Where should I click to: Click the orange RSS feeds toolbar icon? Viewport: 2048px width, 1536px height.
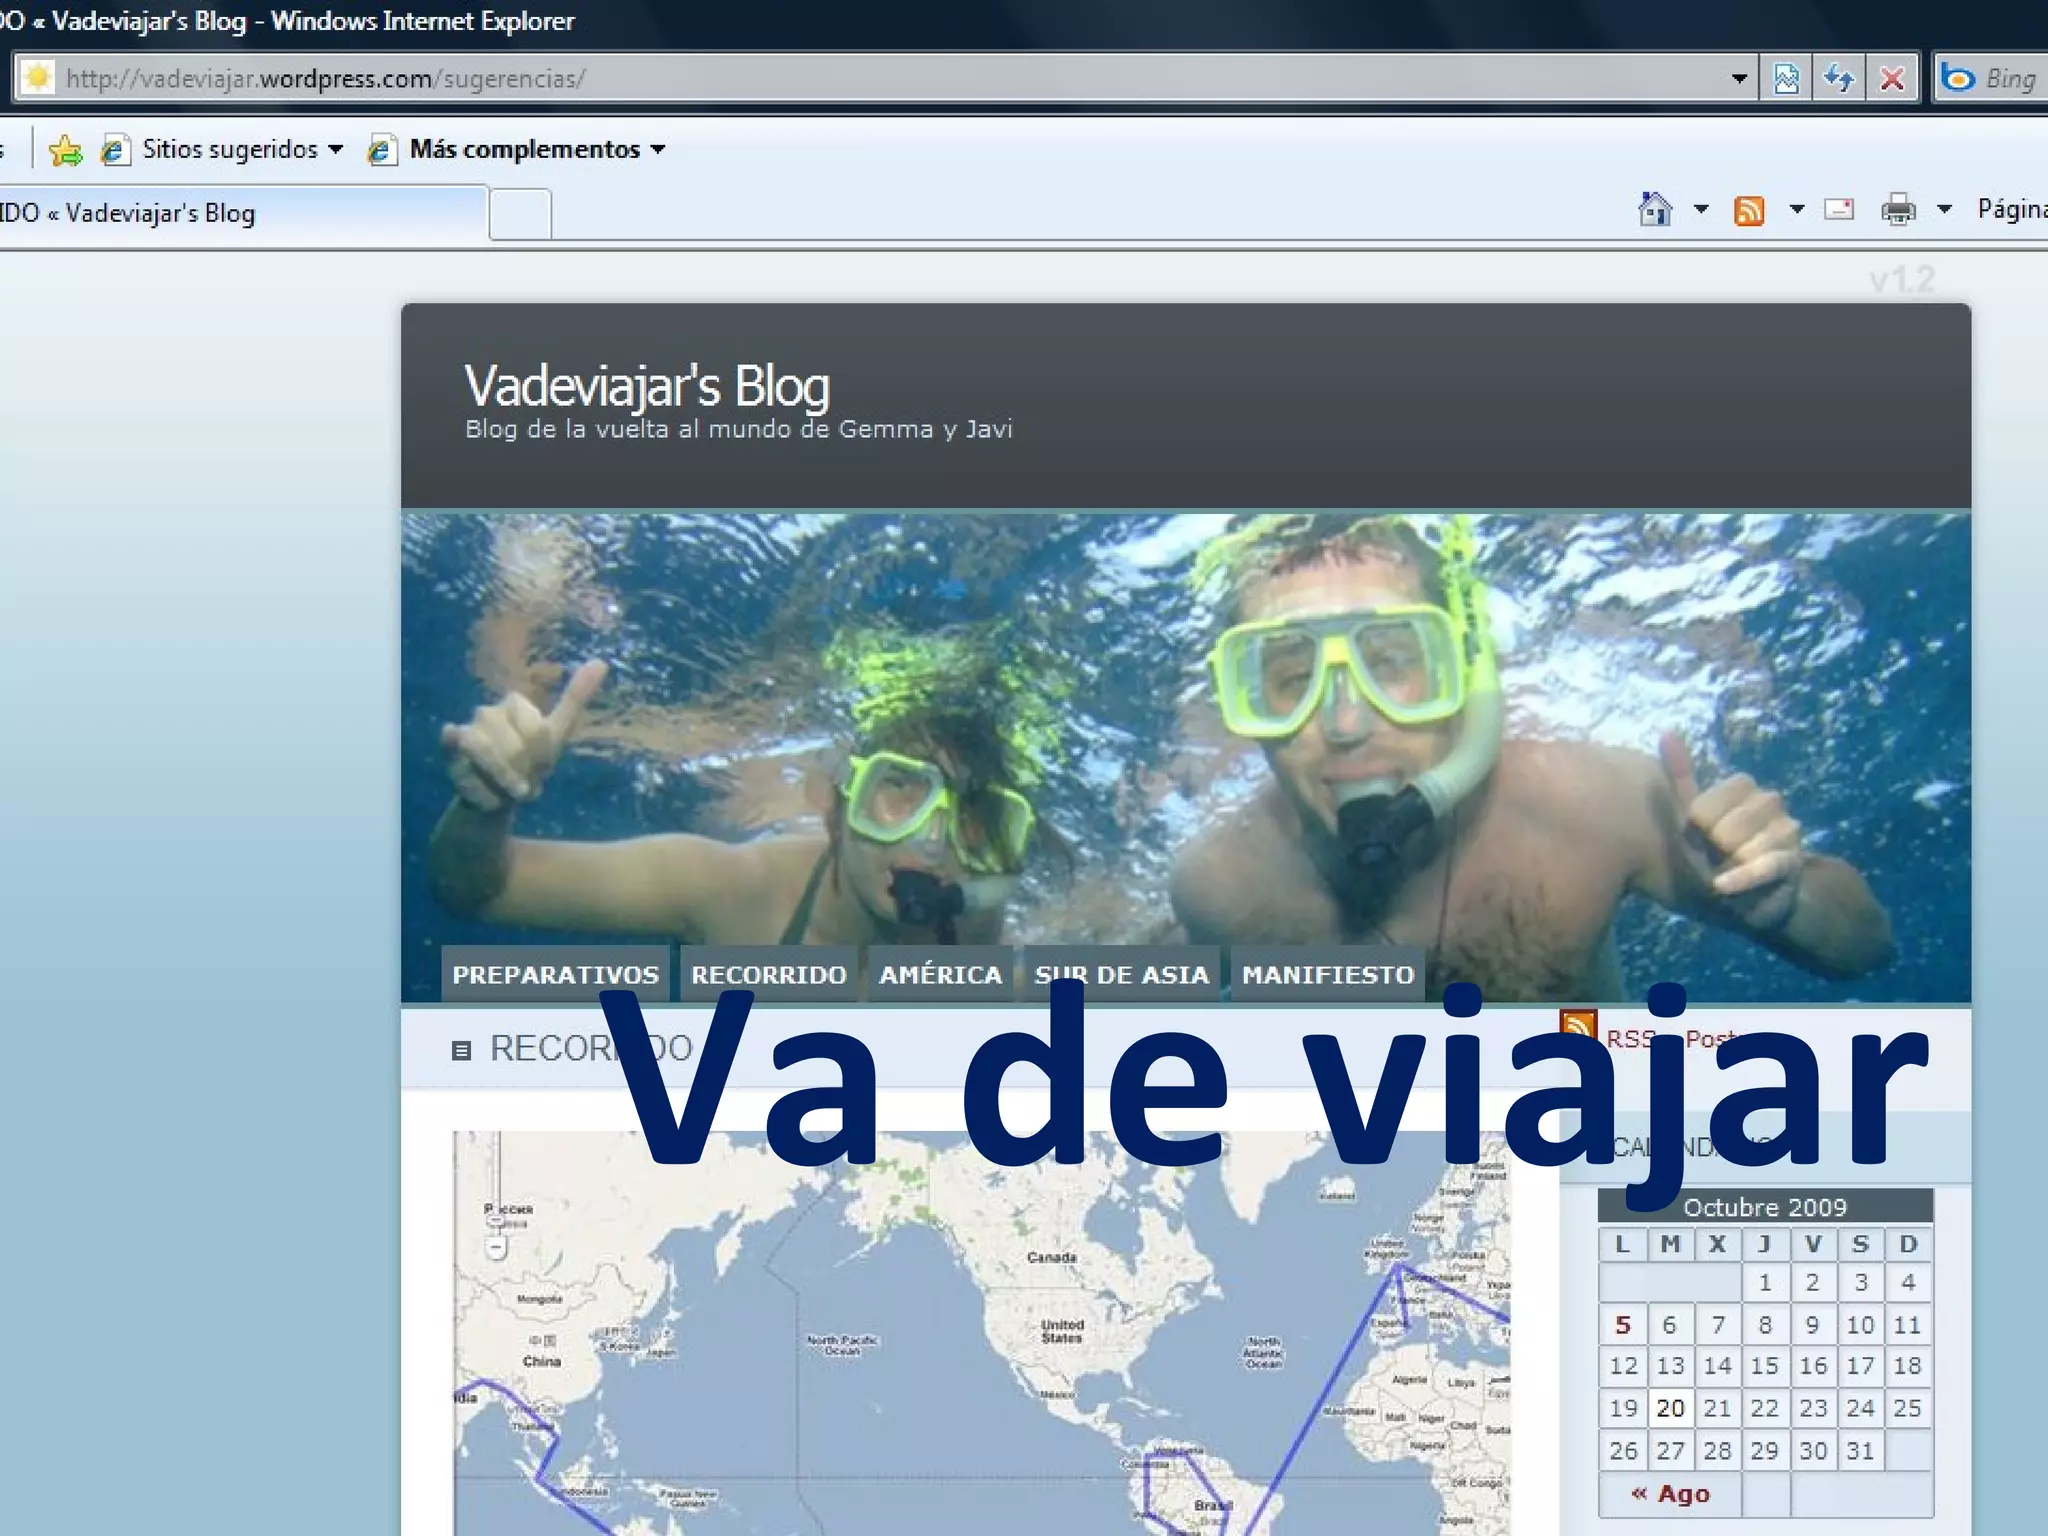pyautogui.click(x=1749, y=210)
